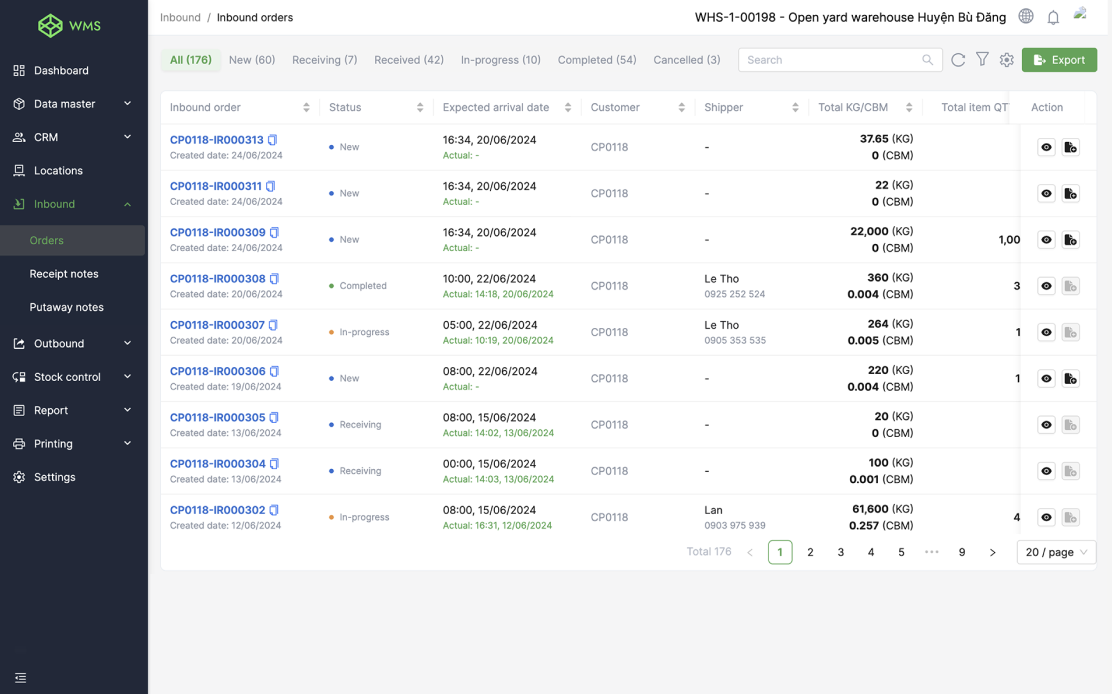Select the Receiving (7) tab
The width and height of the screenshot is (1112, 694).
click(x=324, y=60)
